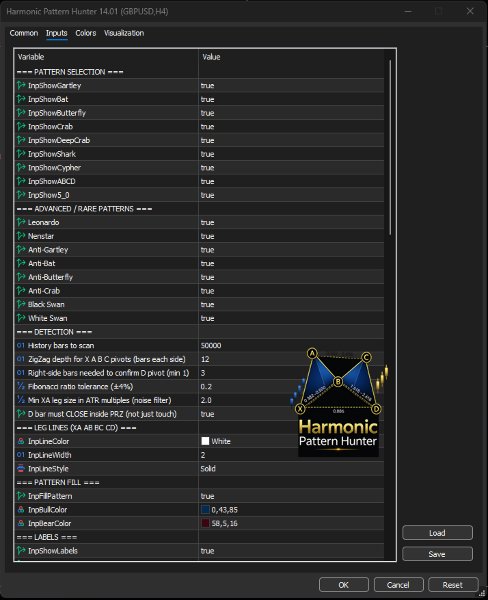Viewport: 488px width, 600px height.
Task: Click the boolean icon beside InpShowGartley
Action: [x=21, y=85]
